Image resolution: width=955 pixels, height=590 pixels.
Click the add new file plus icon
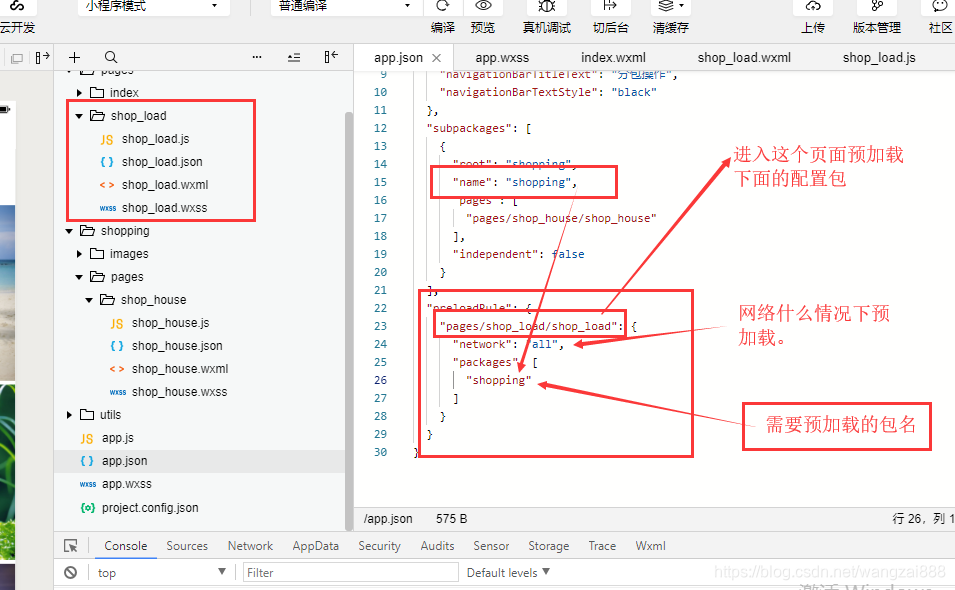click(74, 57)
